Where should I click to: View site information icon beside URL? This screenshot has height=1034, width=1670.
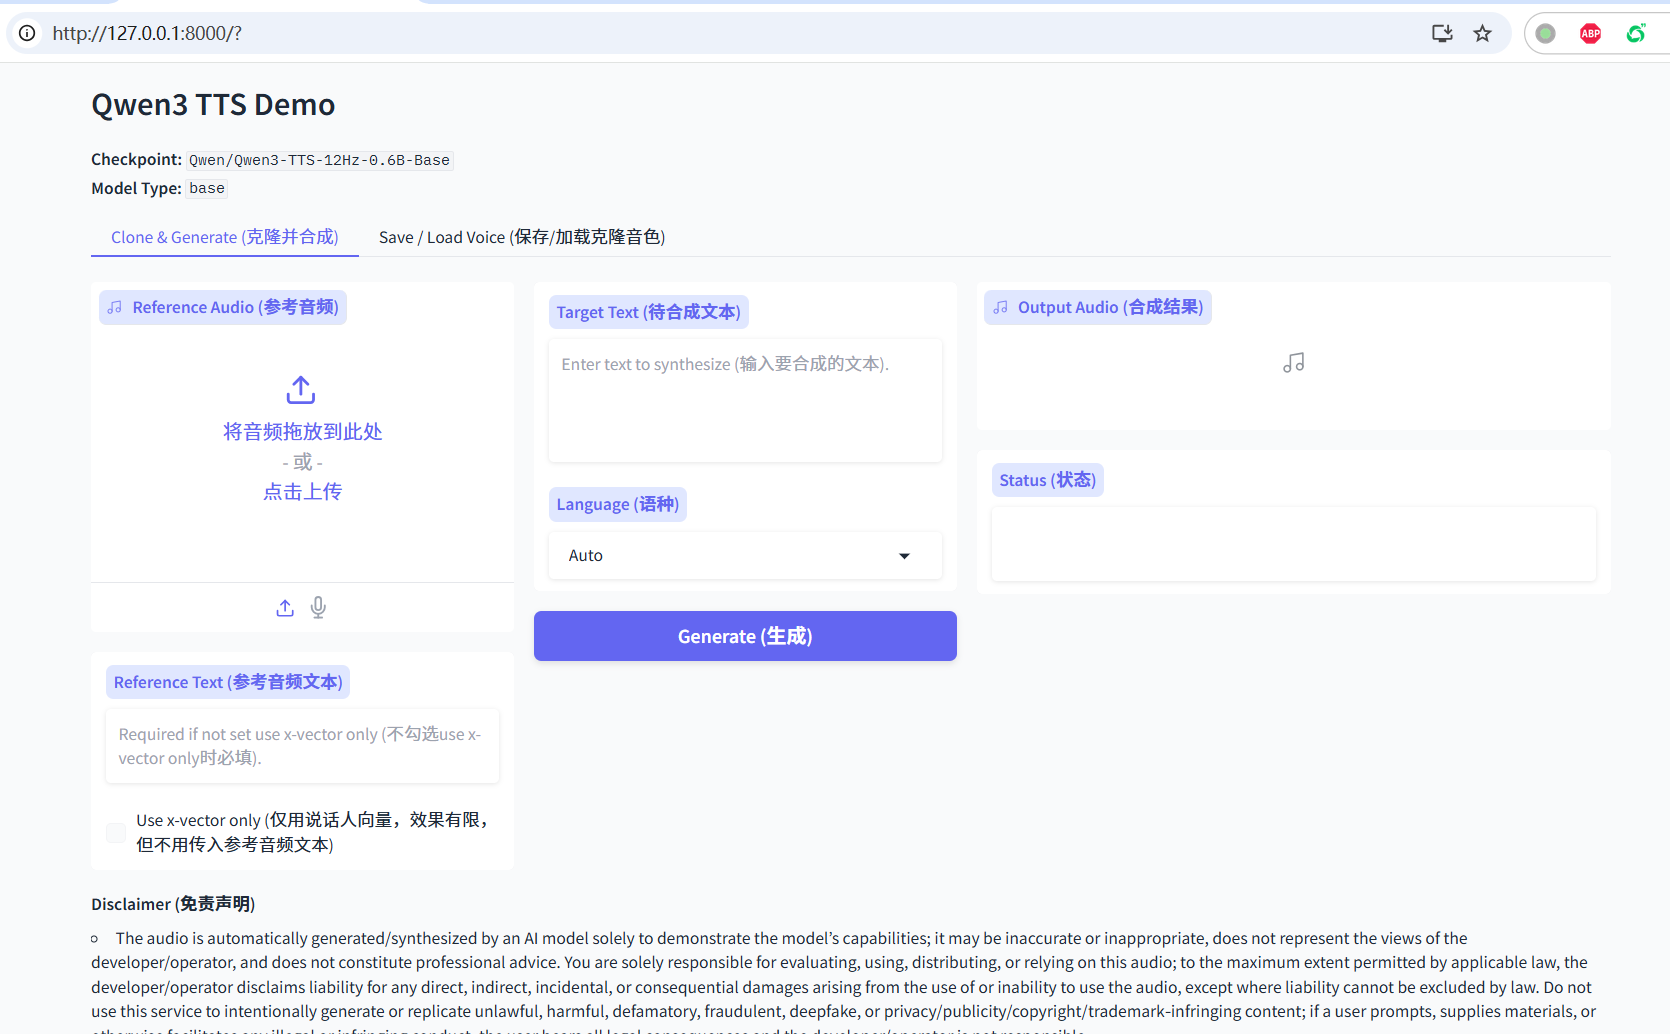tap(28, 34)
